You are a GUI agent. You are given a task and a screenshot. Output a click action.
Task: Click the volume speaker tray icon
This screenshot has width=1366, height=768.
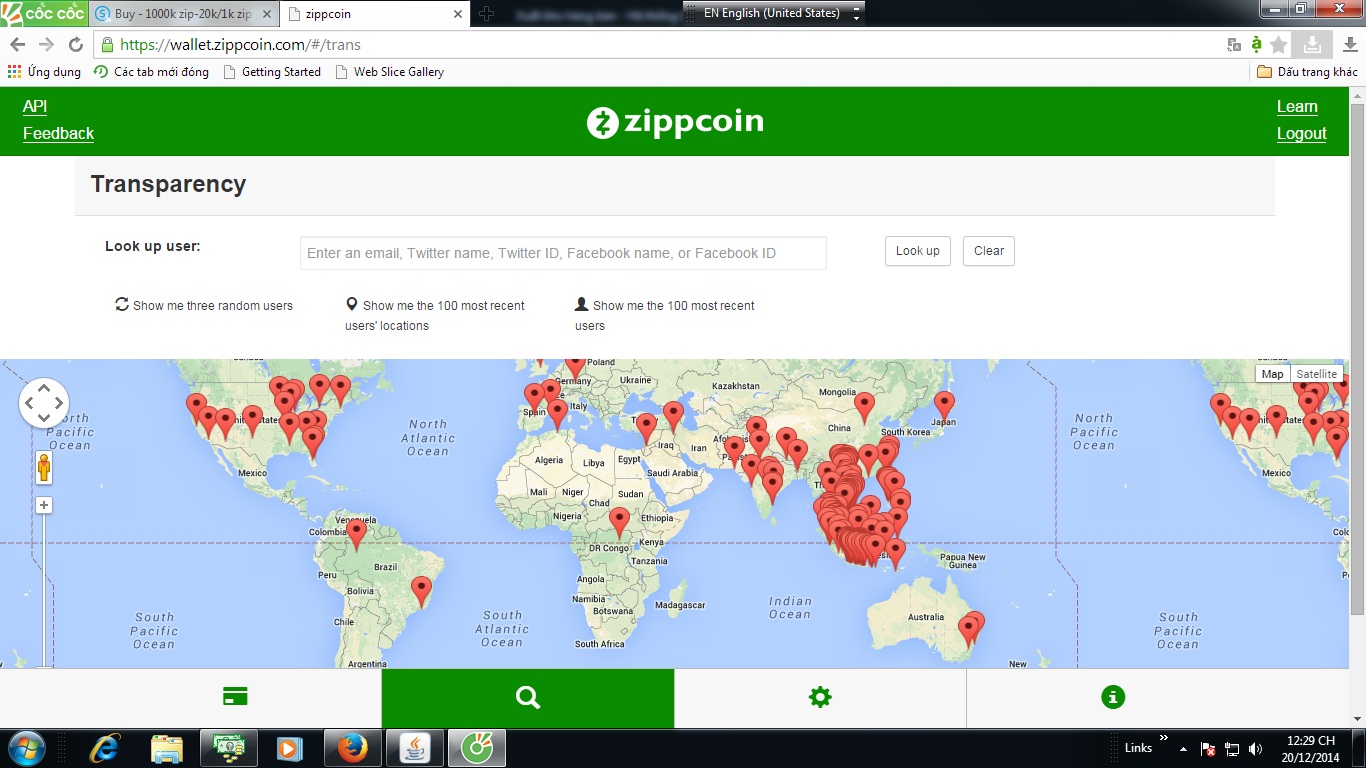coord(1255,749)
